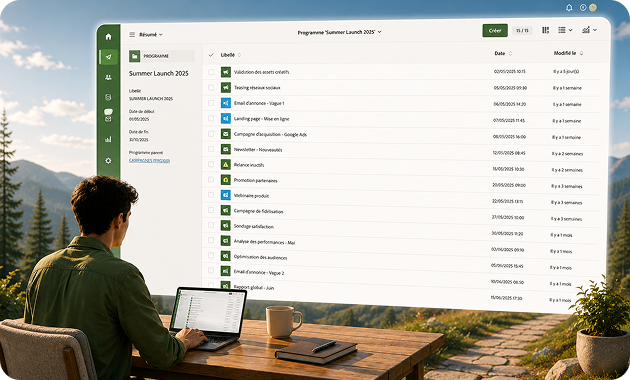
Task: Click megaphone icon of Validation des assets créatifs
Action: tap(226, 72)
